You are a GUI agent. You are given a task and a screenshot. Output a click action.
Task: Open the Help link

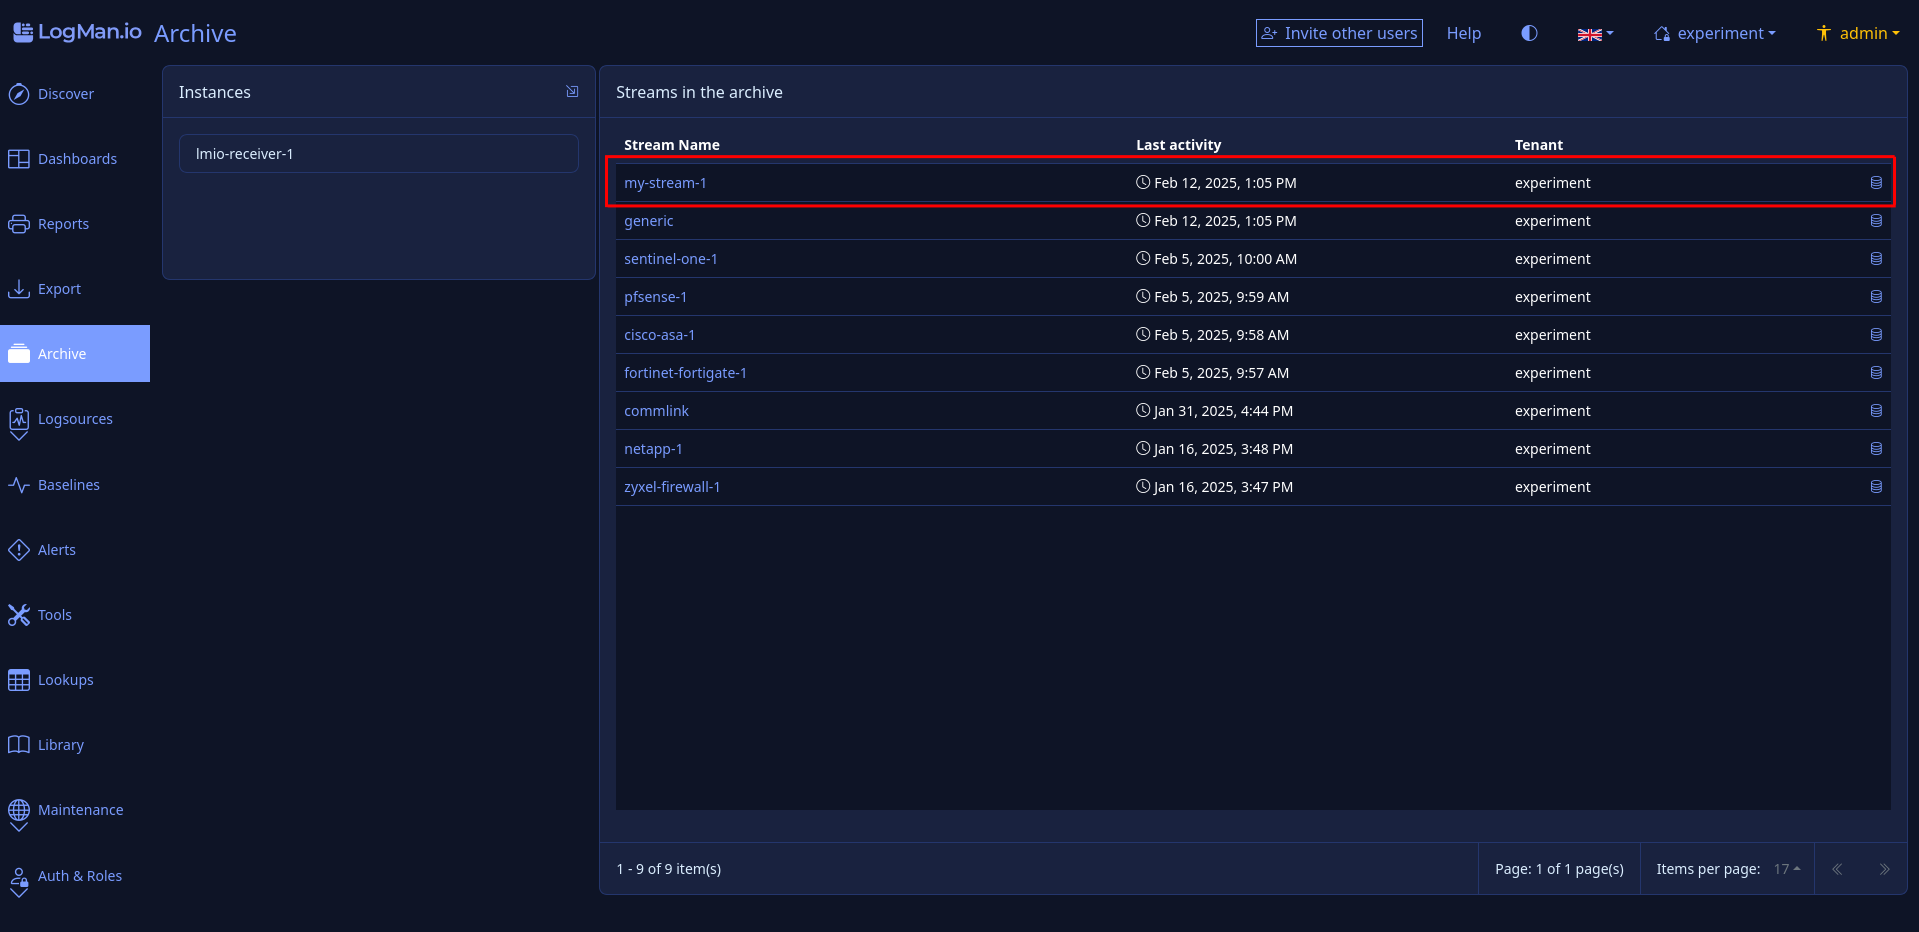click(1463, 34)
